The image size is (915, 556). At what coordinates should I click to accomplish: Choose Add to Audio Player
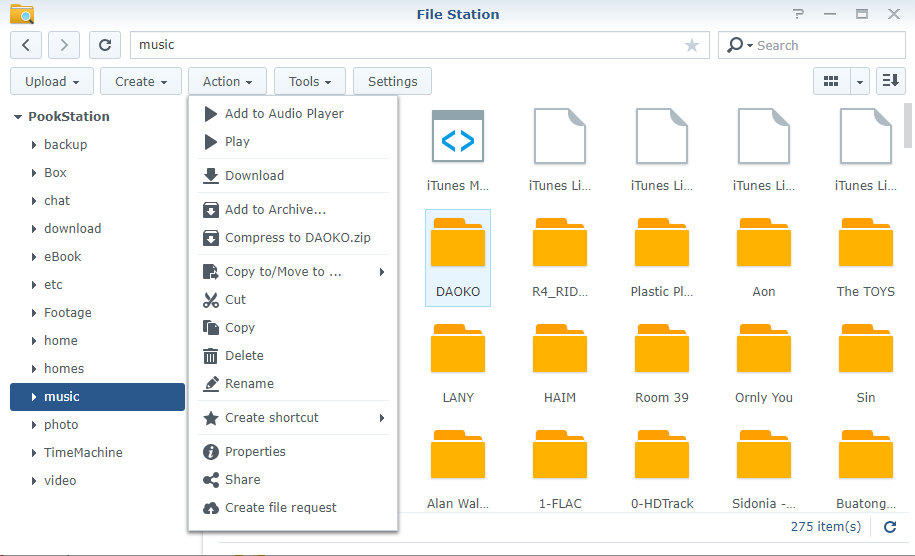click(x=293, y=114)
